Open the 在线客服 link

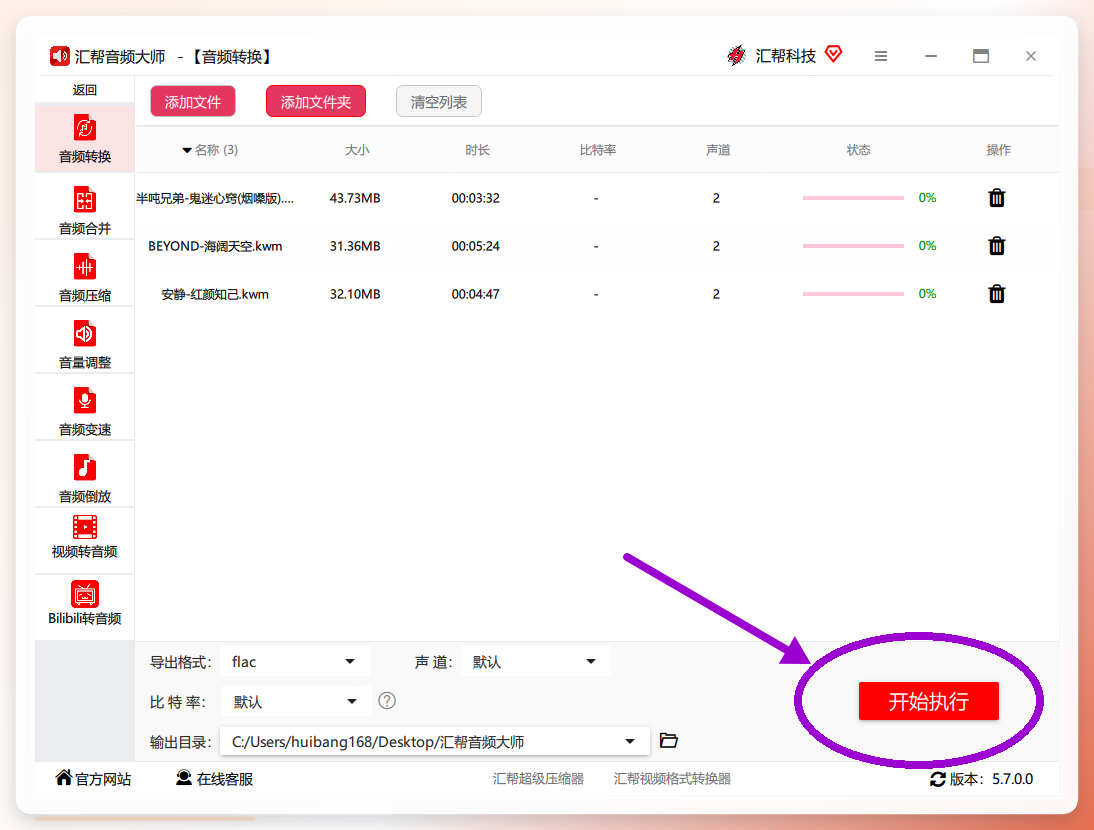(214, 778)
